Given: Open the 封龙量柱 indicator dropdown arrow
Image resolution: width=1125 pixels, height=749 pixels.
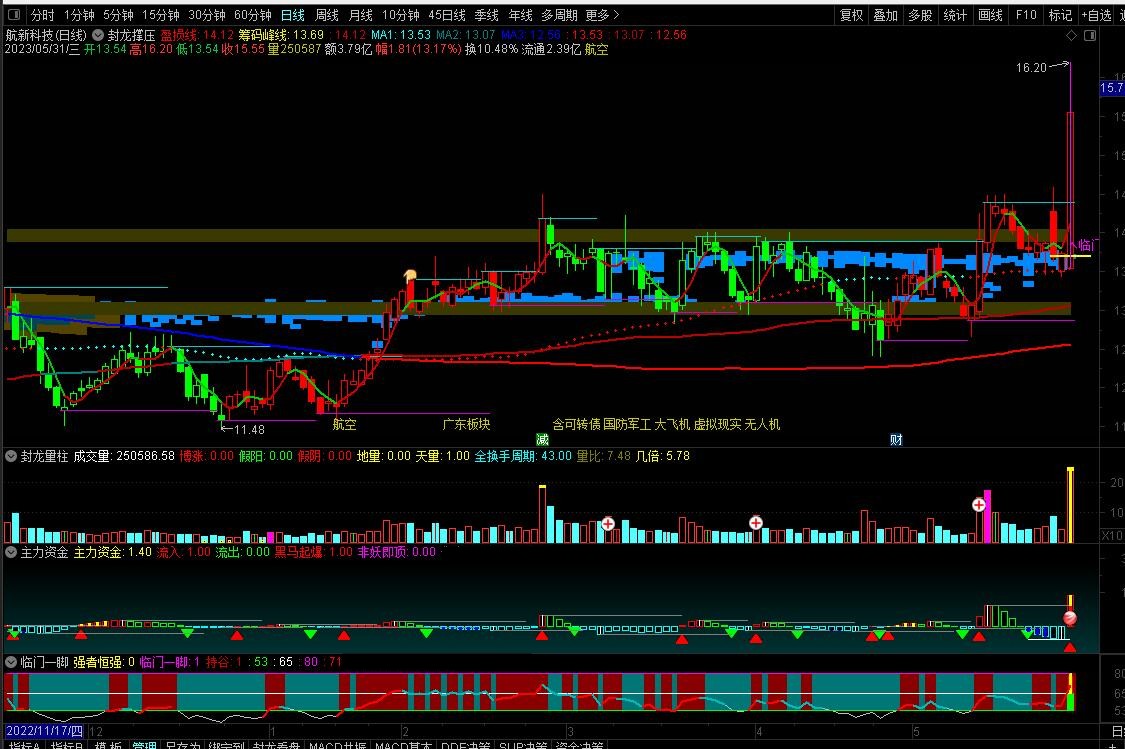Looking at the screenshot, I should 11,456.
